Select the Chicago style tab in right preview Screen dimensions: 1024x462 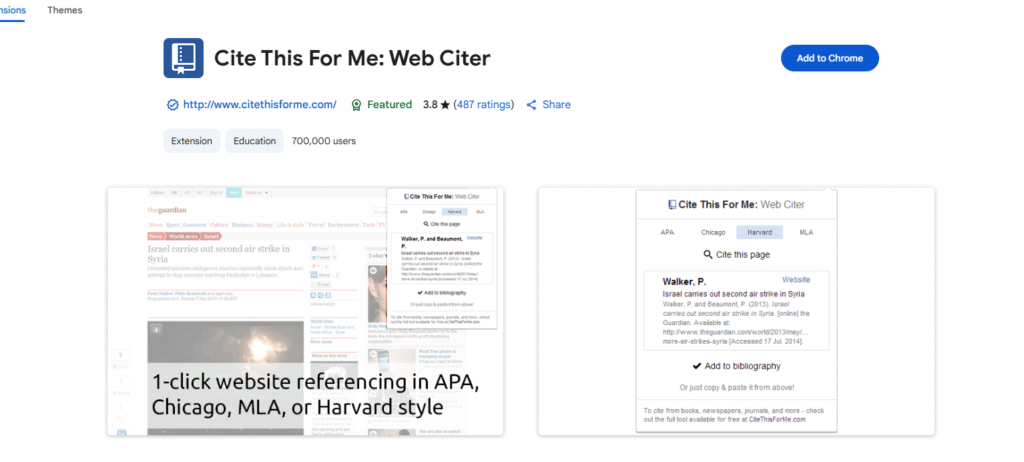(x=713, y=232)
